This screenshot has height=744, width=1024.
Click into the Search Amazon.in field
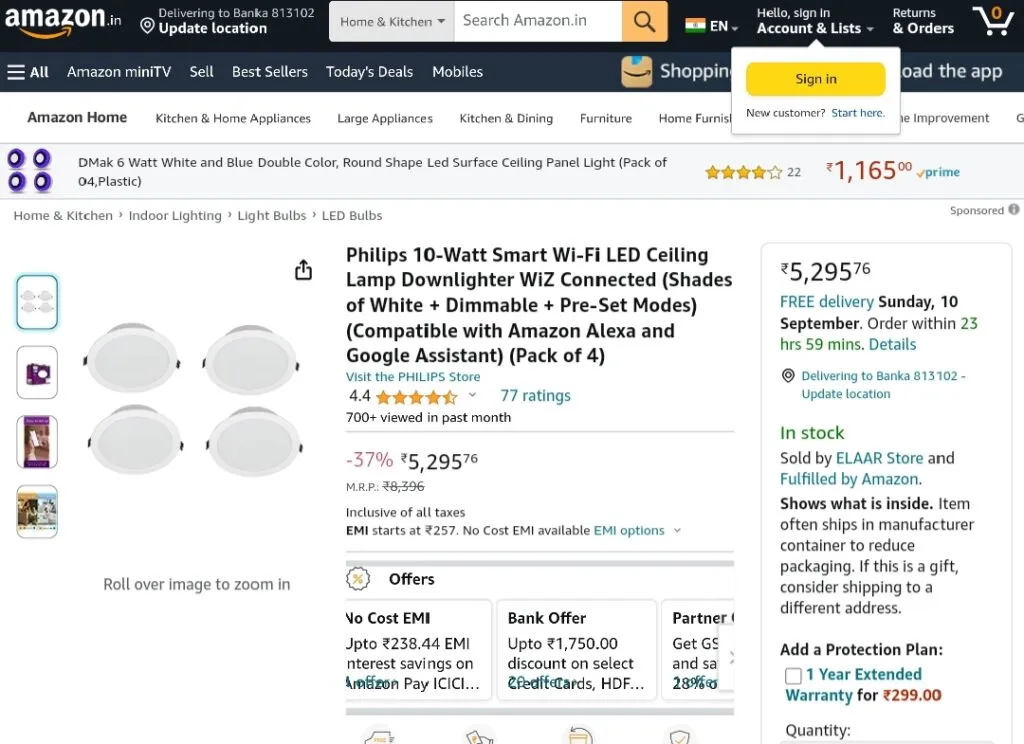(x=538, y=21)
